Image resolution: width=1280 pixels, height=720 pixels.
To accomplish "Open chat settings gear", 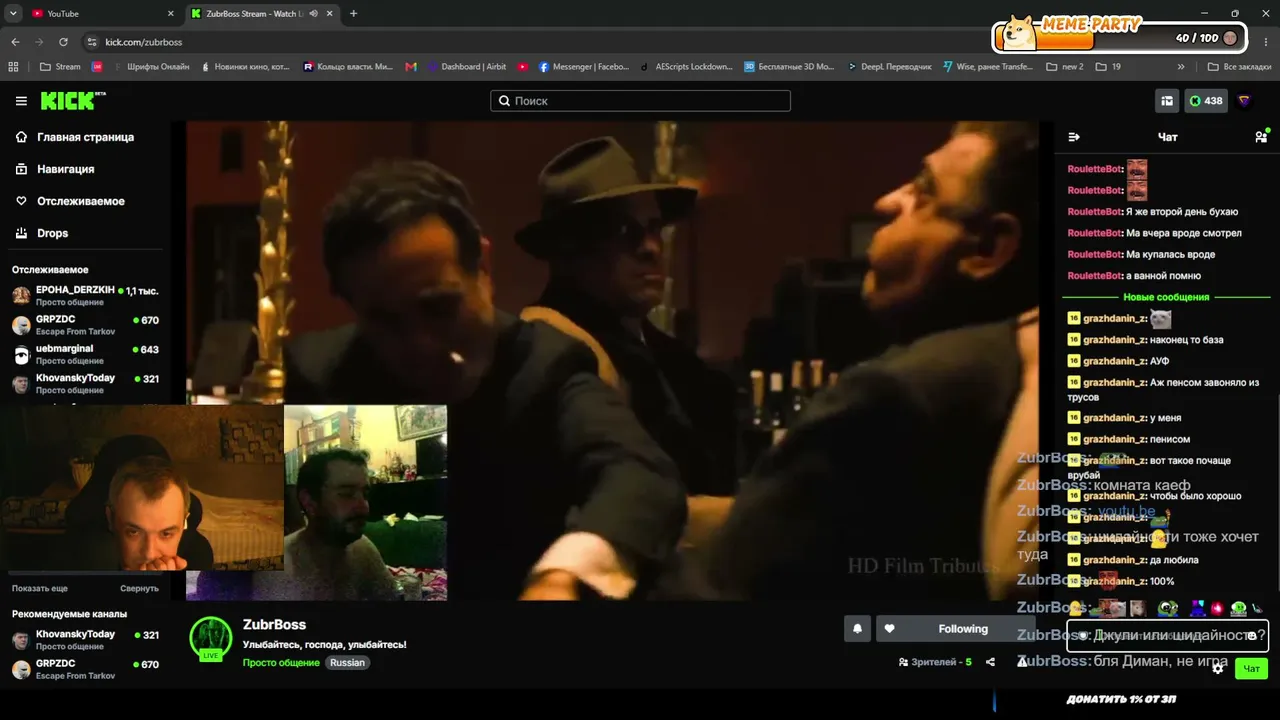I will pyautogui.click(x=1218, y=668).
